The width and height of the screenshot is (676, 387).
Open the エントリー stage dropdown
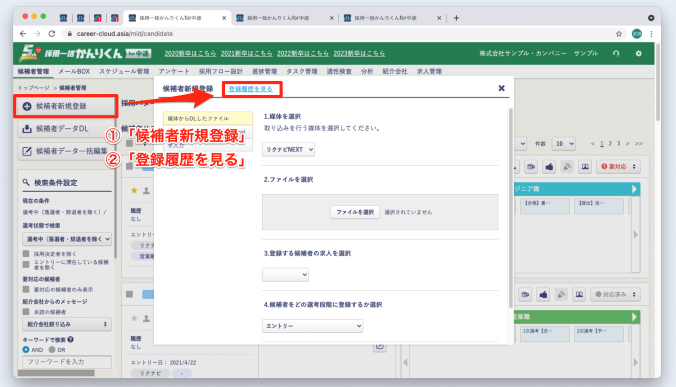pyautogui.click(x=313, y=326)
